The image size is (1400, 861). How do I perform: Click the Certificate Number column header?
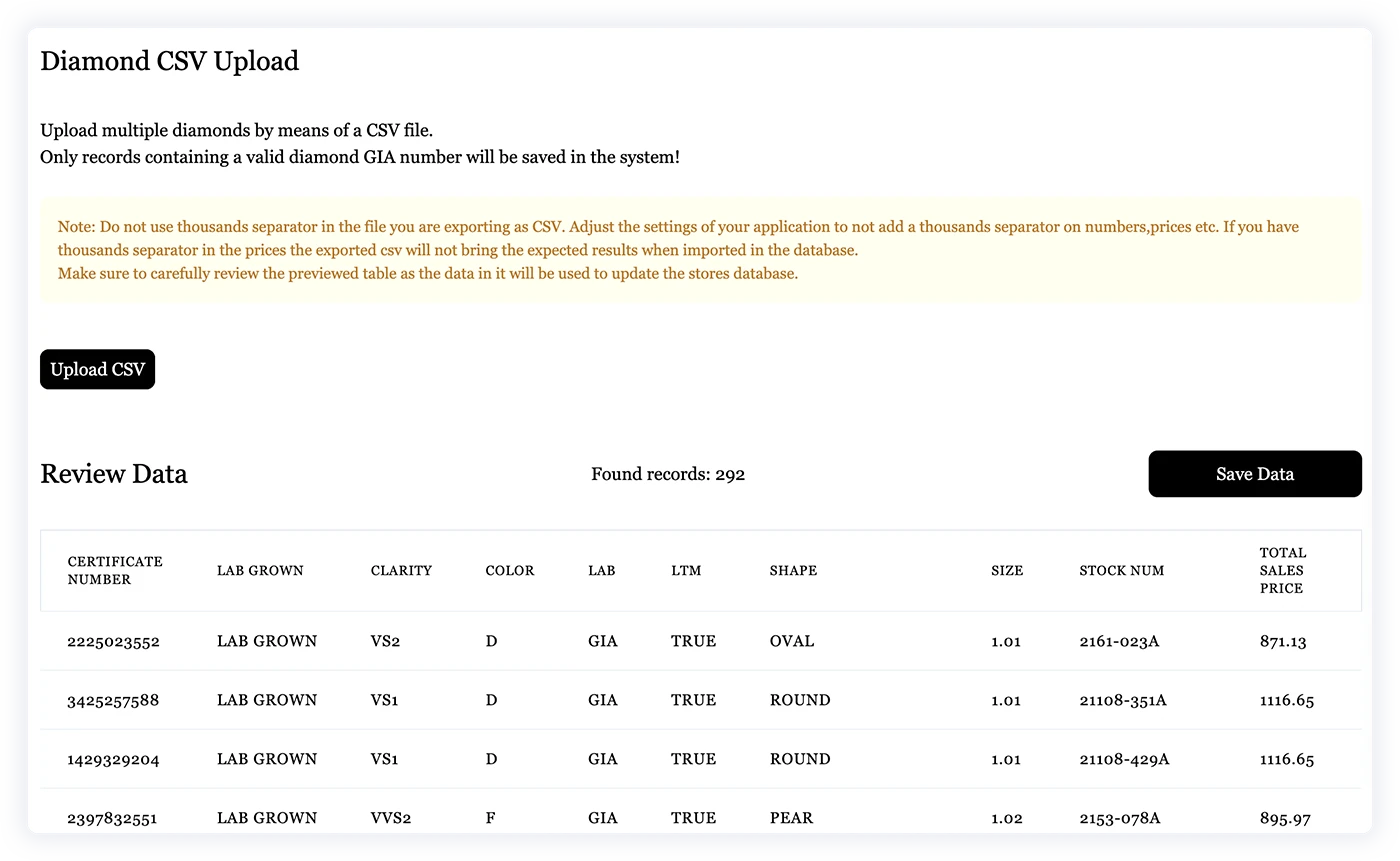point(115,570)
